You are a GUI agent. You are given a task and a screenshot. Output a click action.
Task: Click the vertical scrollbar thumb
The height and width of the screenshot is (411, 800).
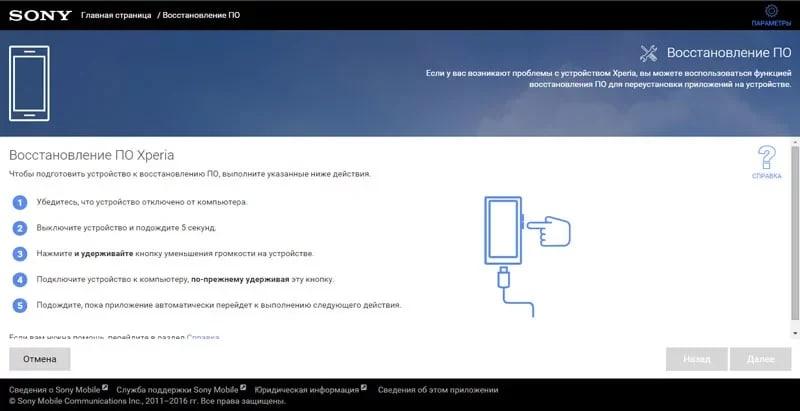(795, 234)
